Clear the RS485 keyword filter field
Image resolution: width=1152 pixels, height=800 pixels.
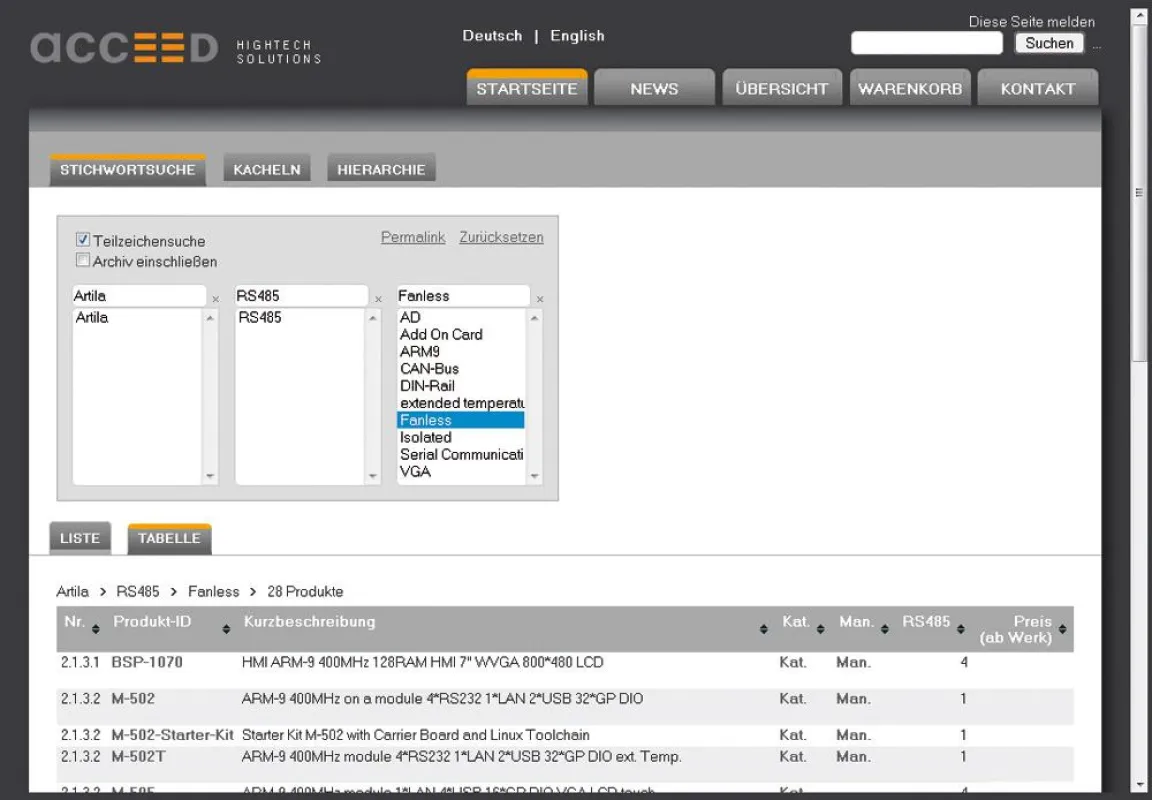[x=378, y=300]
